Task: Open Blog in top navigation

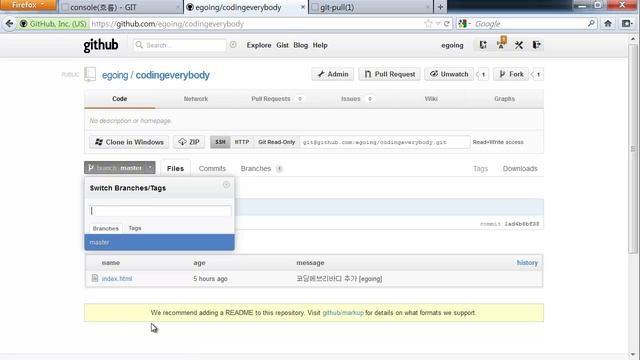Action: point(300,45)
